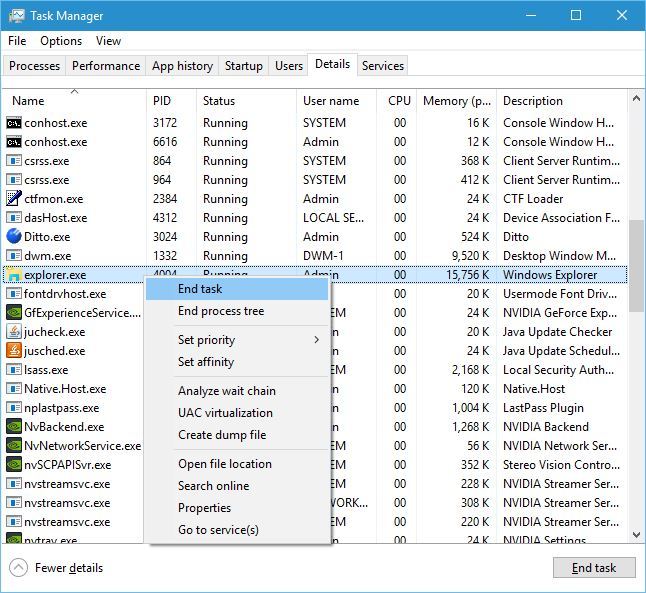Image resolution: width=646 pixels, height=593 pixels.
Task: Click the NvNetworkService.exe NVIDIA icon
Action: pos(14,445)
